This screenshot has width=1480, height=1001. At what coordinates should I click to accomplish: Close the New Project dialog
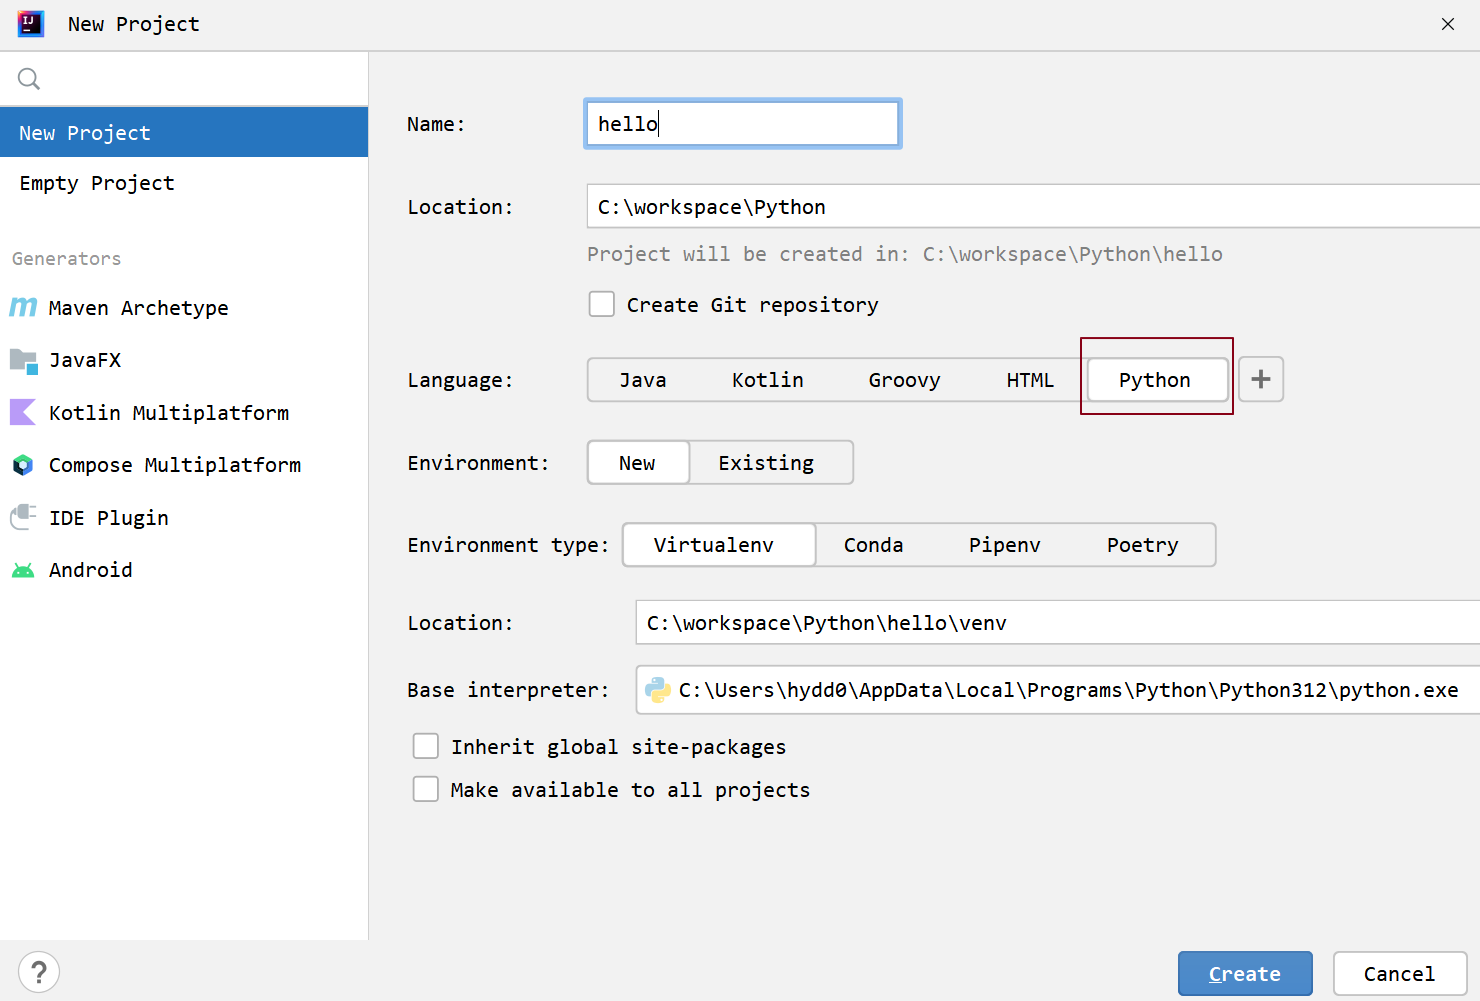(1448, 24)
